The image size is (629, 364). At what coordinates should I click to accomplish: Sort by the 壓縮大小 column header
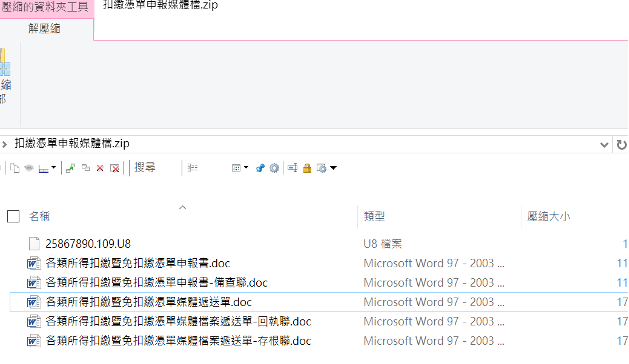pyautogui.click(x=548, y=216)
